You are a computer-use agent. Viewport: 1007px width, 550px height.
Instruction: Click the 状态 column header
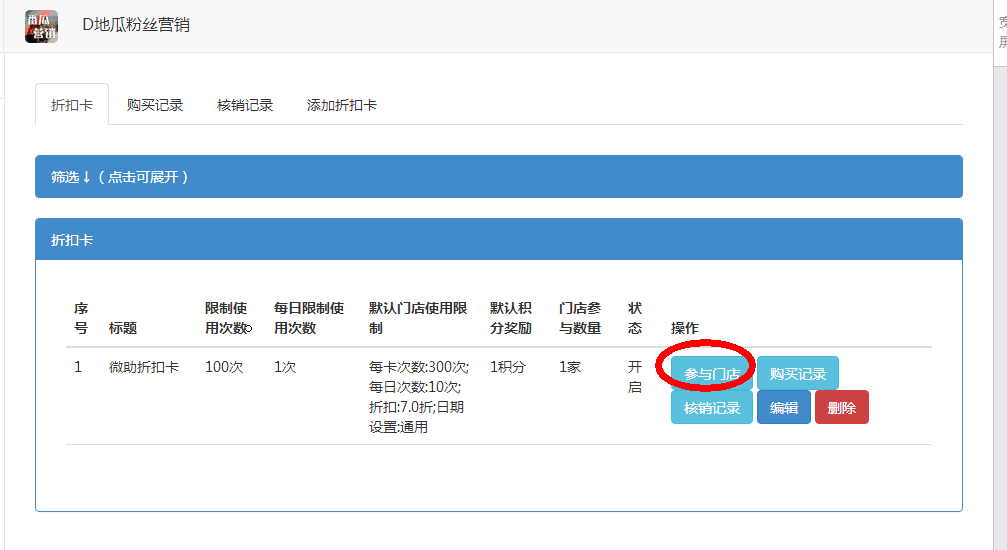point(635,318)
